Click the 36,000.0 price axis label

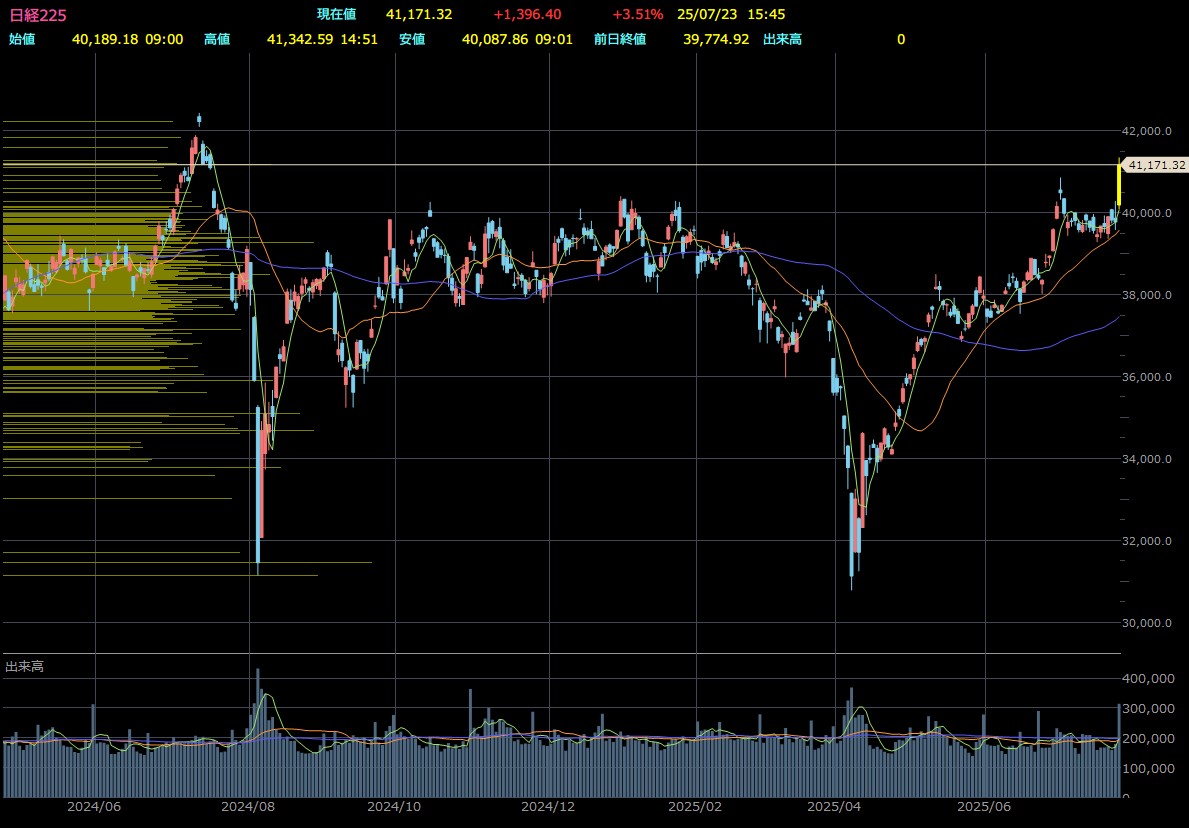pos(1147,377)
